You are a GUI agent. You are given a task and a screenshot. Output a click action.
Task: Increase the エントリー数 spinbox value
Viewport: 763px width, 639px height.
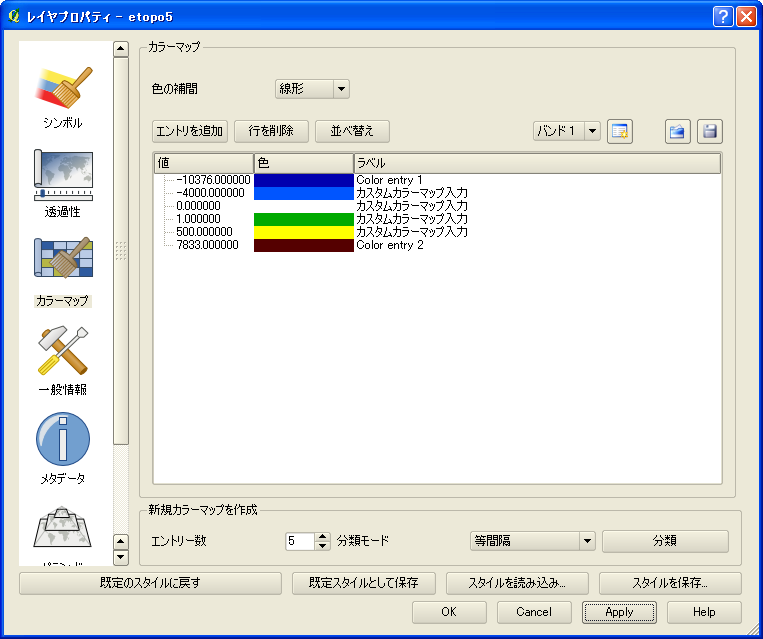[x=323, y=536]
